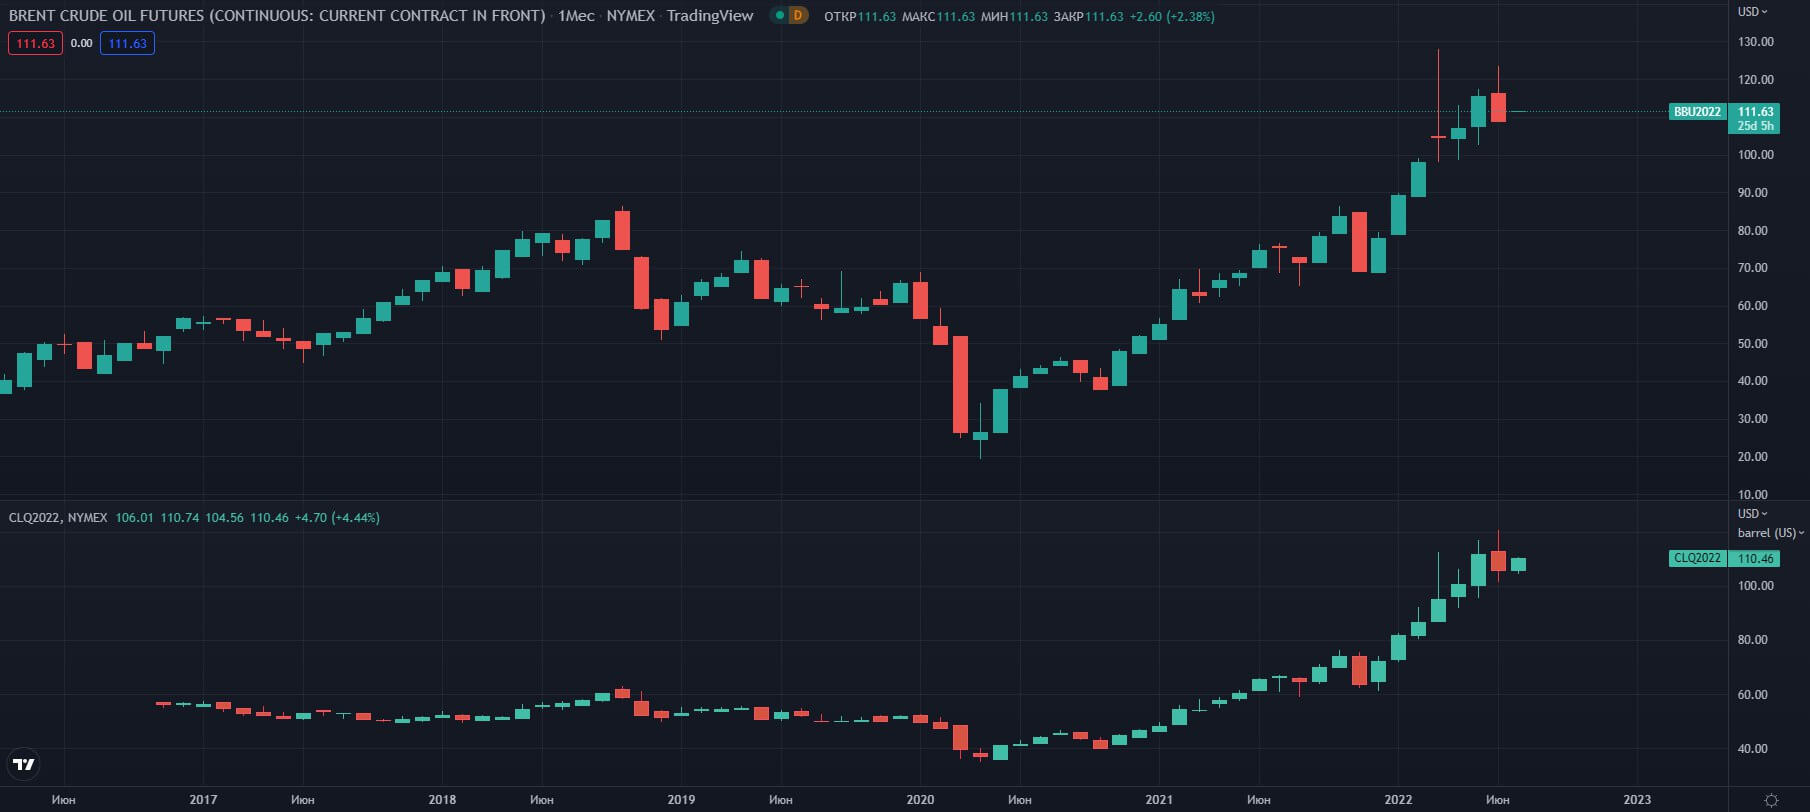Click the МАКС 111.63 high value

tap(938, 17)
